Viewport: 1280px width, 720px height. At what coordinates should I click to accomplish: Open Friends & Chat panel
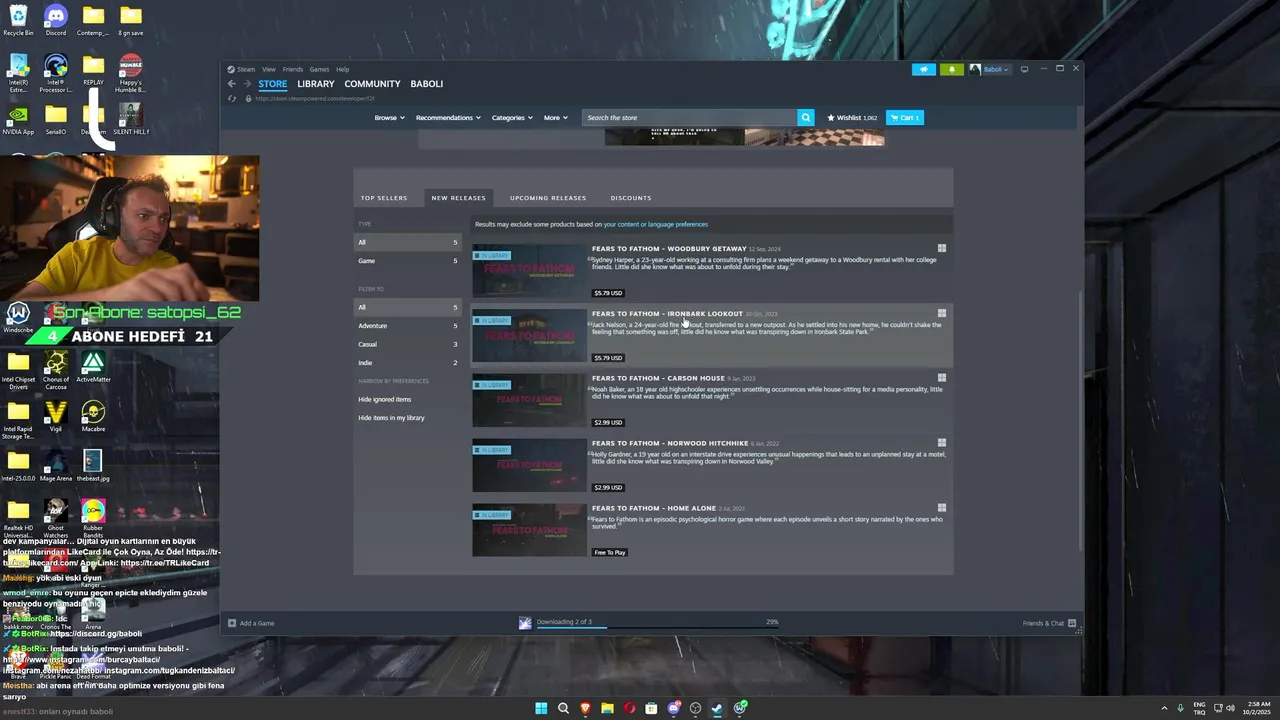pos(1049,623)
